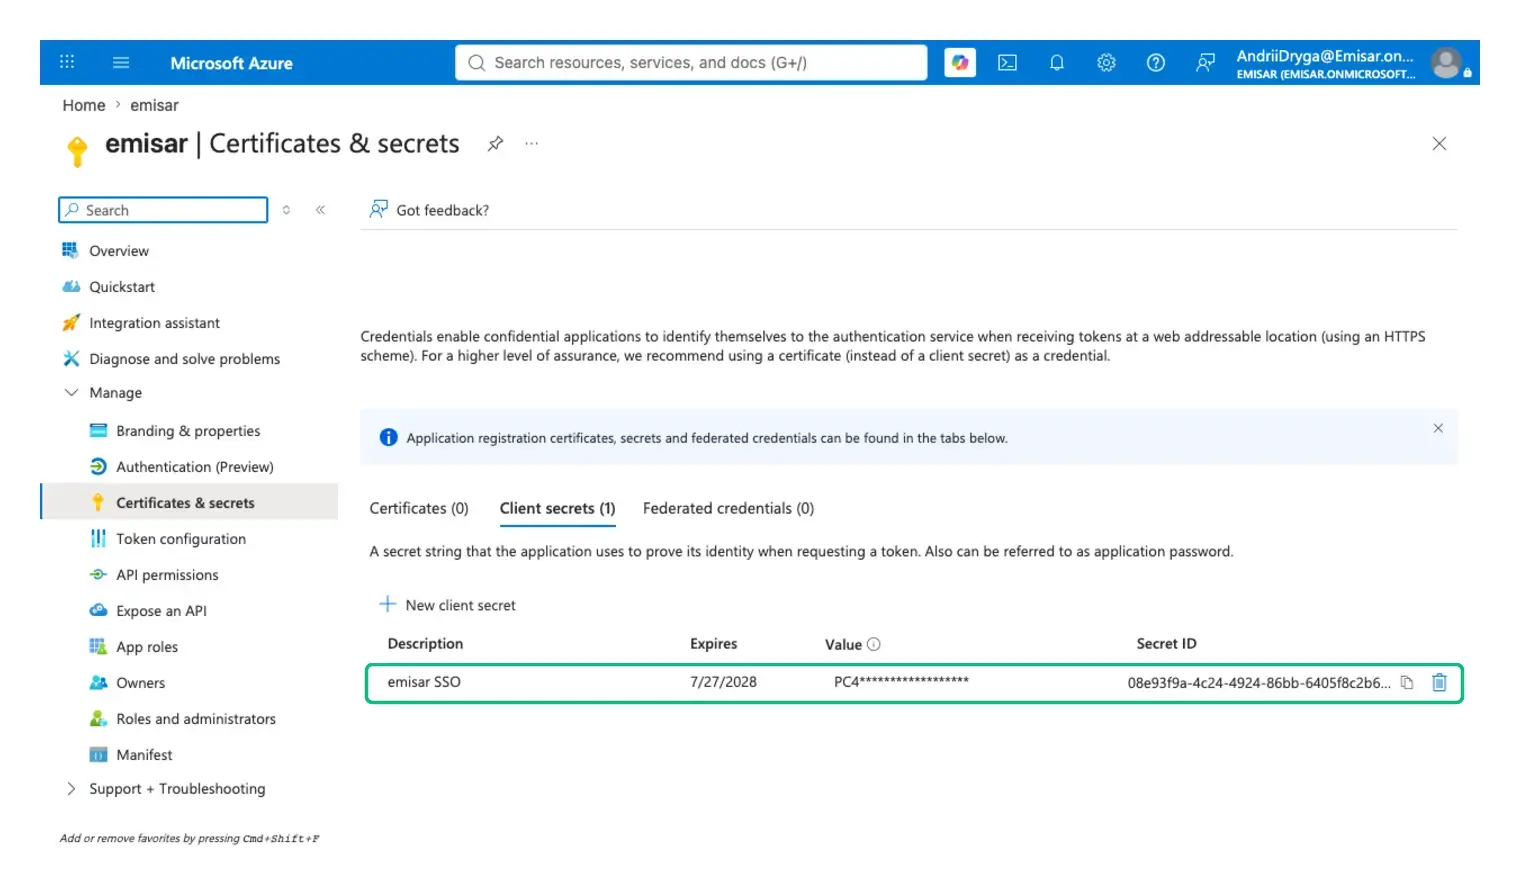
Task: Open more options ellipsis beside title
Action: click(532, 143)
